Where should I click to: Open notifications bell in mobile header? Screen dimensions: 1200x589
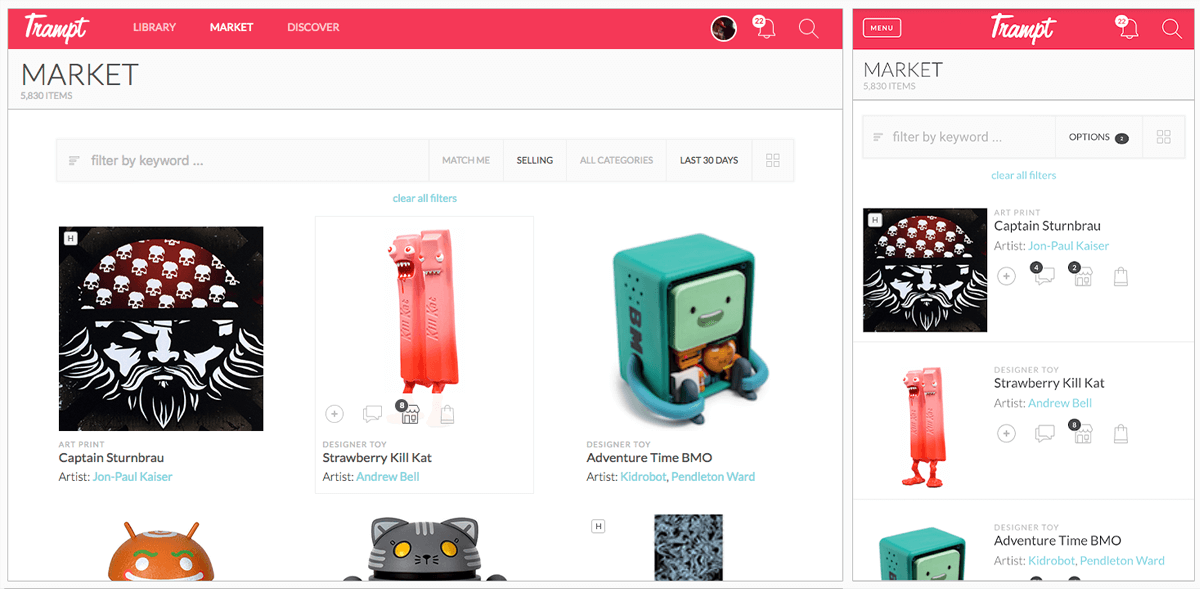coord(1128,27)
